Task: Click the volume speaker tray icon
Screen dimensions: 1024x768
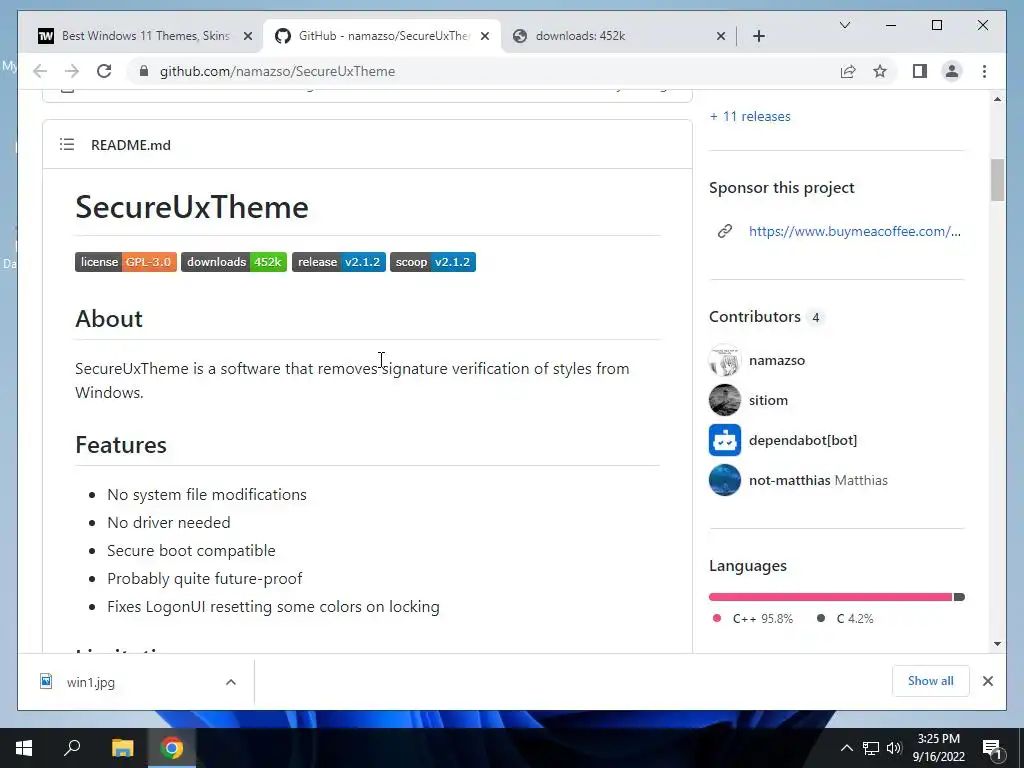Action: (x=895, y=748)
